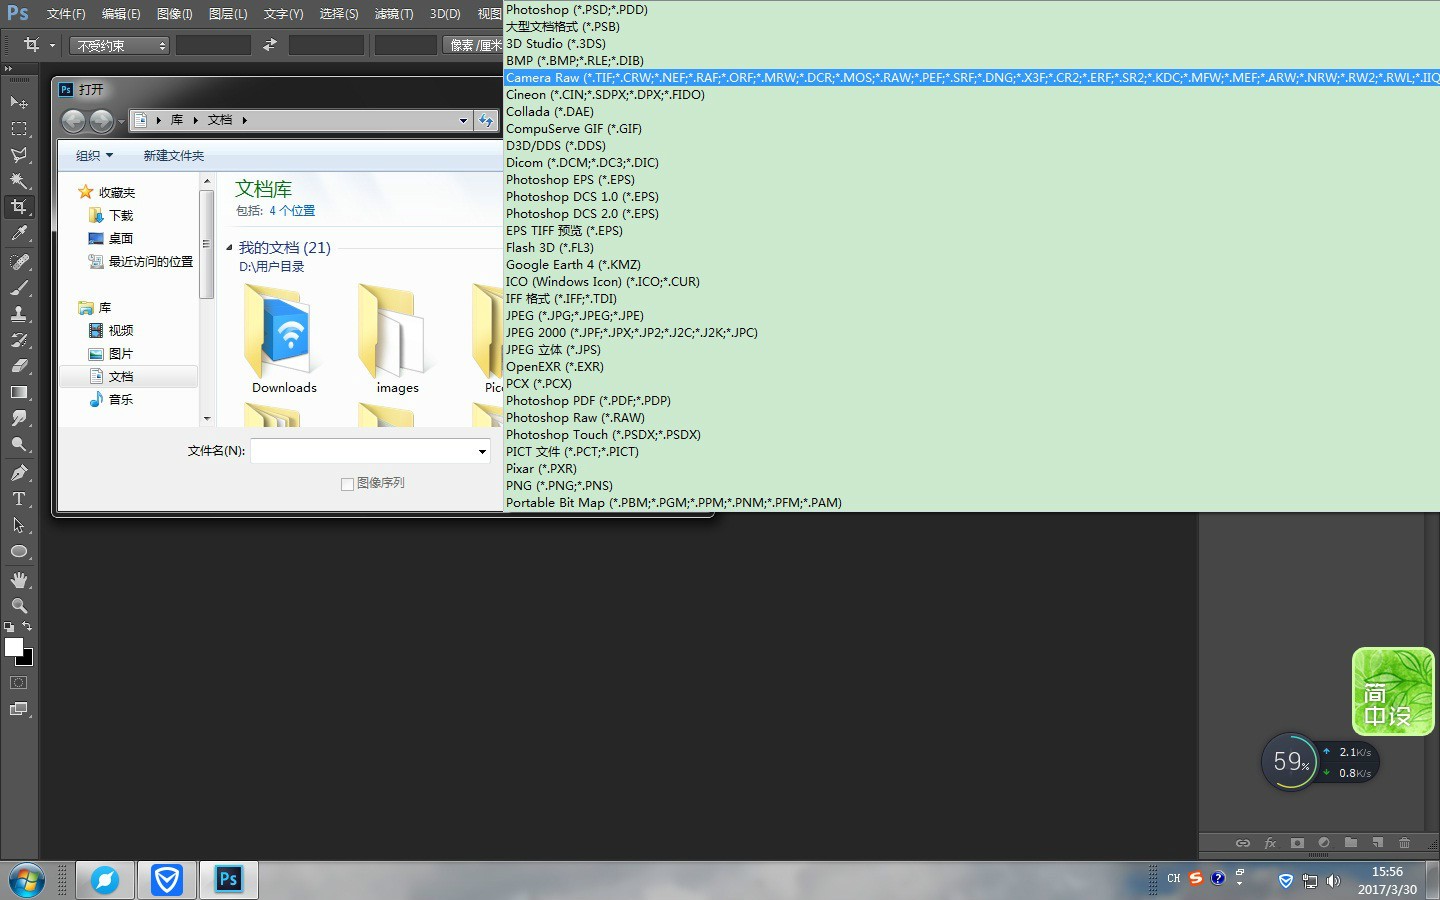The height and width of the screenshot is (900, 1440).
Task: Select the Eraser tool
Action: pos(19,366)
